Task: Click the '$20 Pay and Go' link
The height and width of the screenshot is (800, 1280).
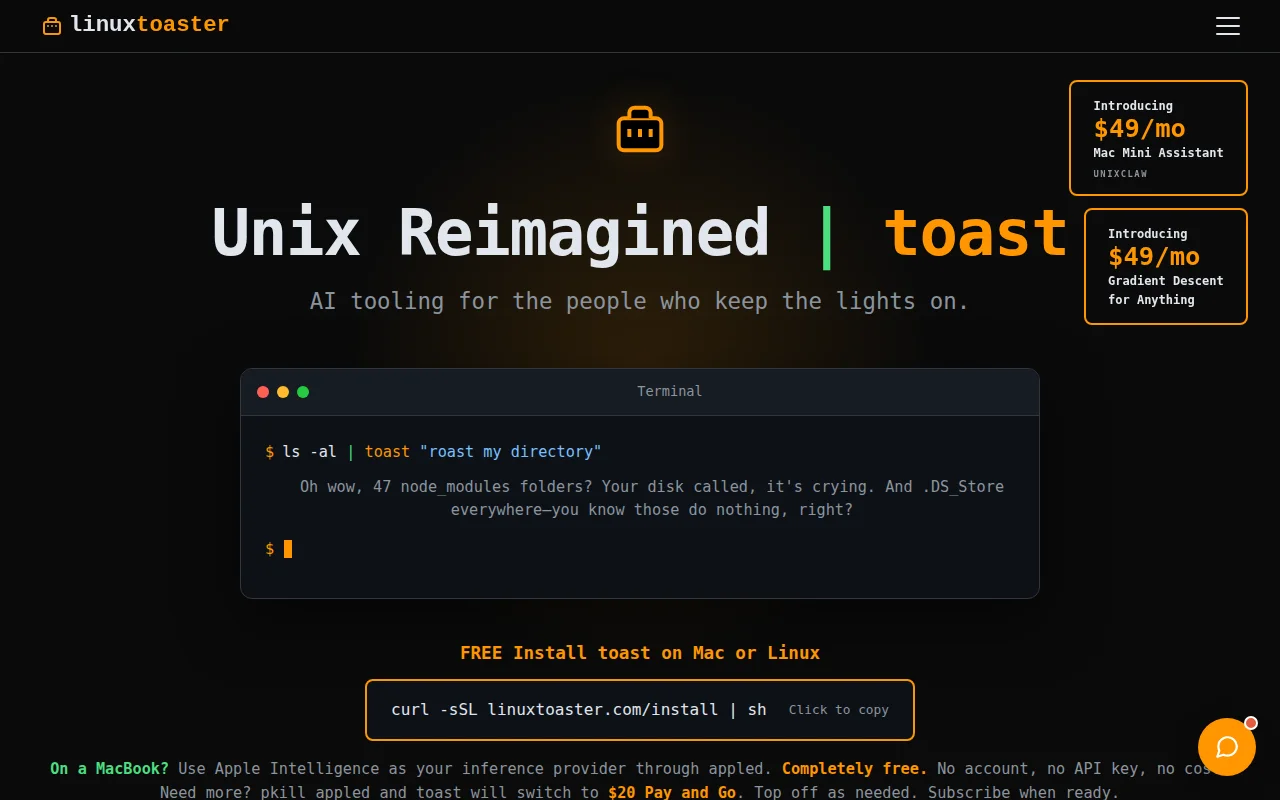Action: pyautogui.click(x=672, y=792)
